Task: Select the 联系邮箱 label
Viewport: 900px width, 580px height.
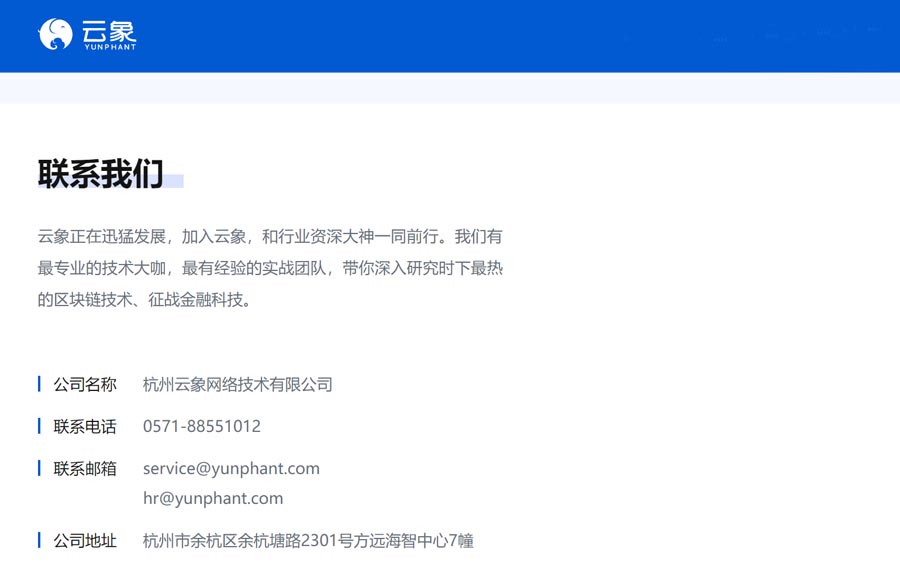Action: 85,469
